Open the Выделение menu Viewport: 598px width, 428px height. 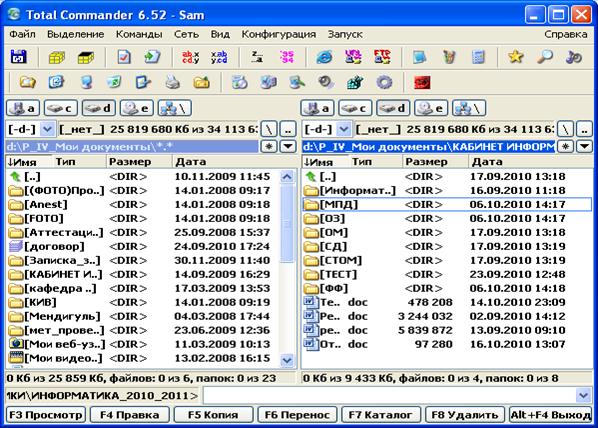76,34
